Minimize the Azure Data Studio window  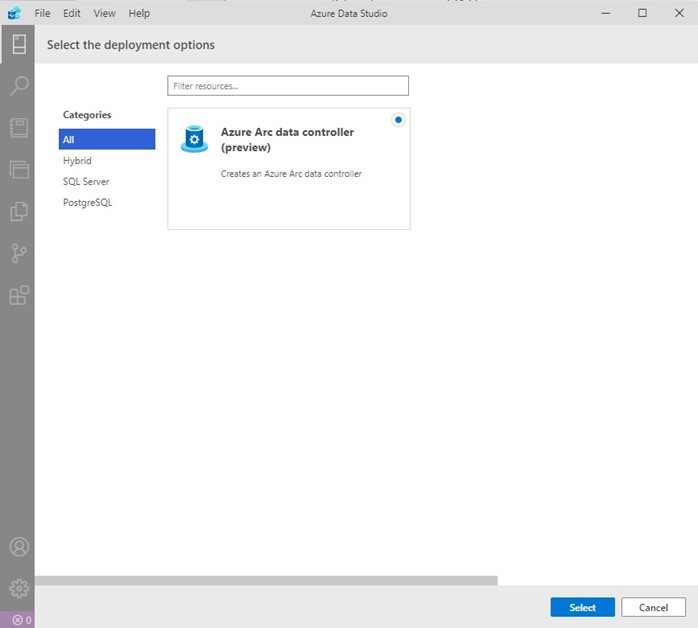(x=605, y=13)
